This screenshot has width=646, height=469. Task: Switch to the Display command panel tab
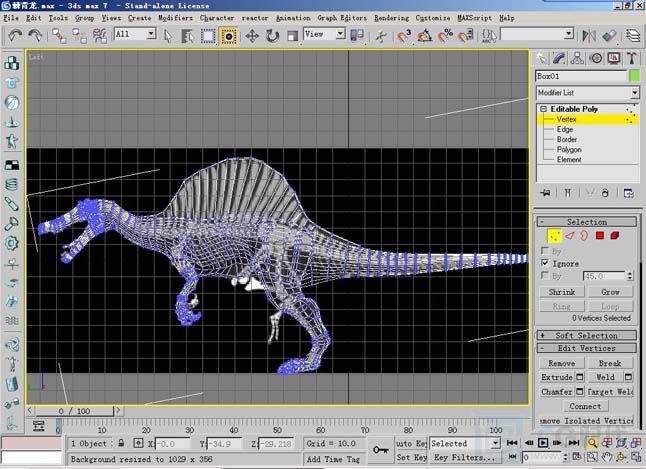[x=614, y=58]
